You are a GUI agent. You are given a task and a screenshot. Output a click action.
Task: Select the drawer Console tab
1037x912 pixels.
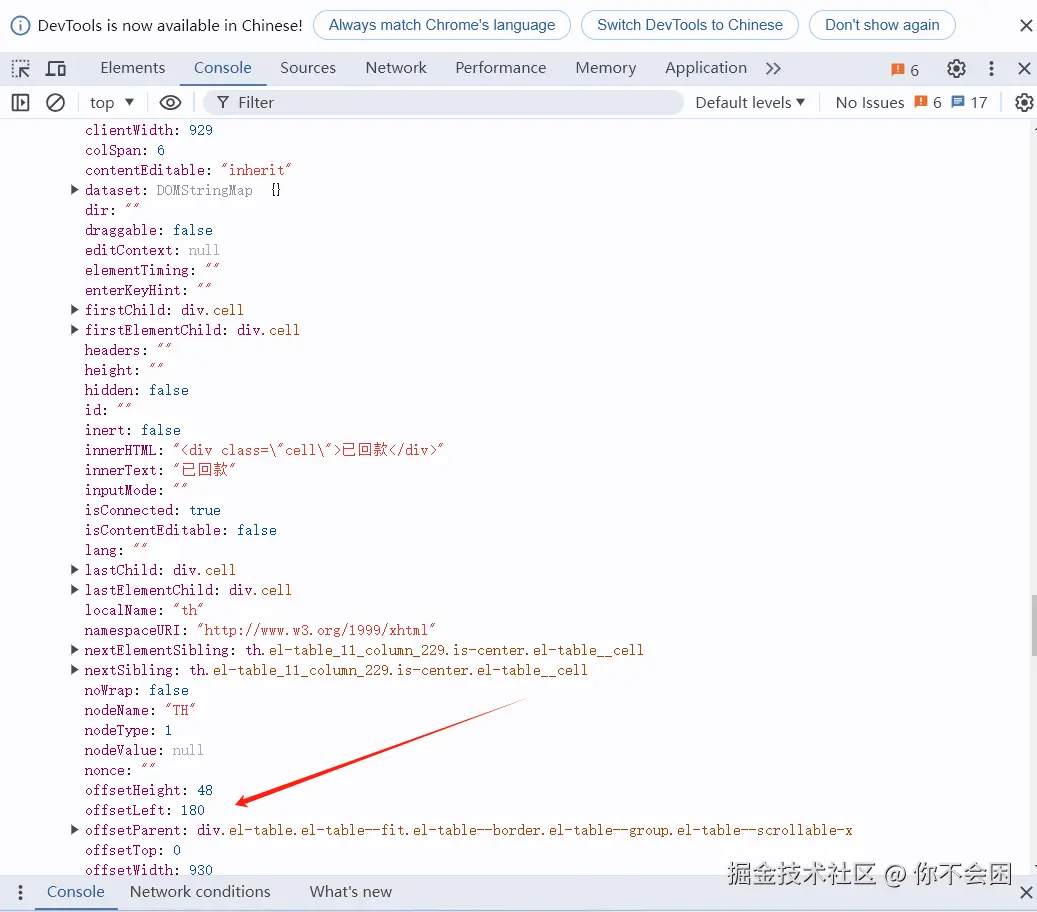[75, 891]
